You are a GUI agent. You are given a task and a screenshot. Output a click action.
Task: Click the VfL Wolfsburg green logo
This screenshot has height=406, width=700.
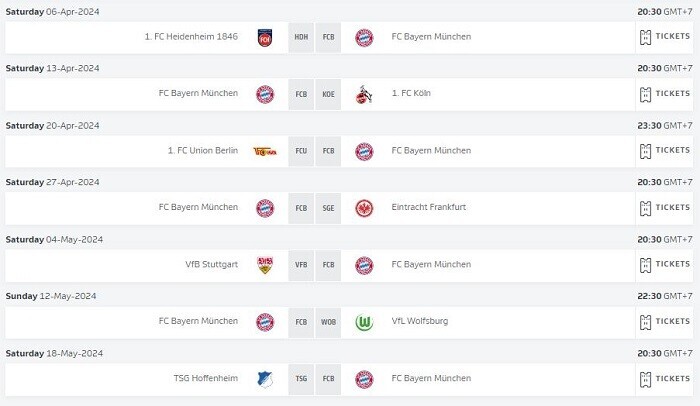click(364, 322)
